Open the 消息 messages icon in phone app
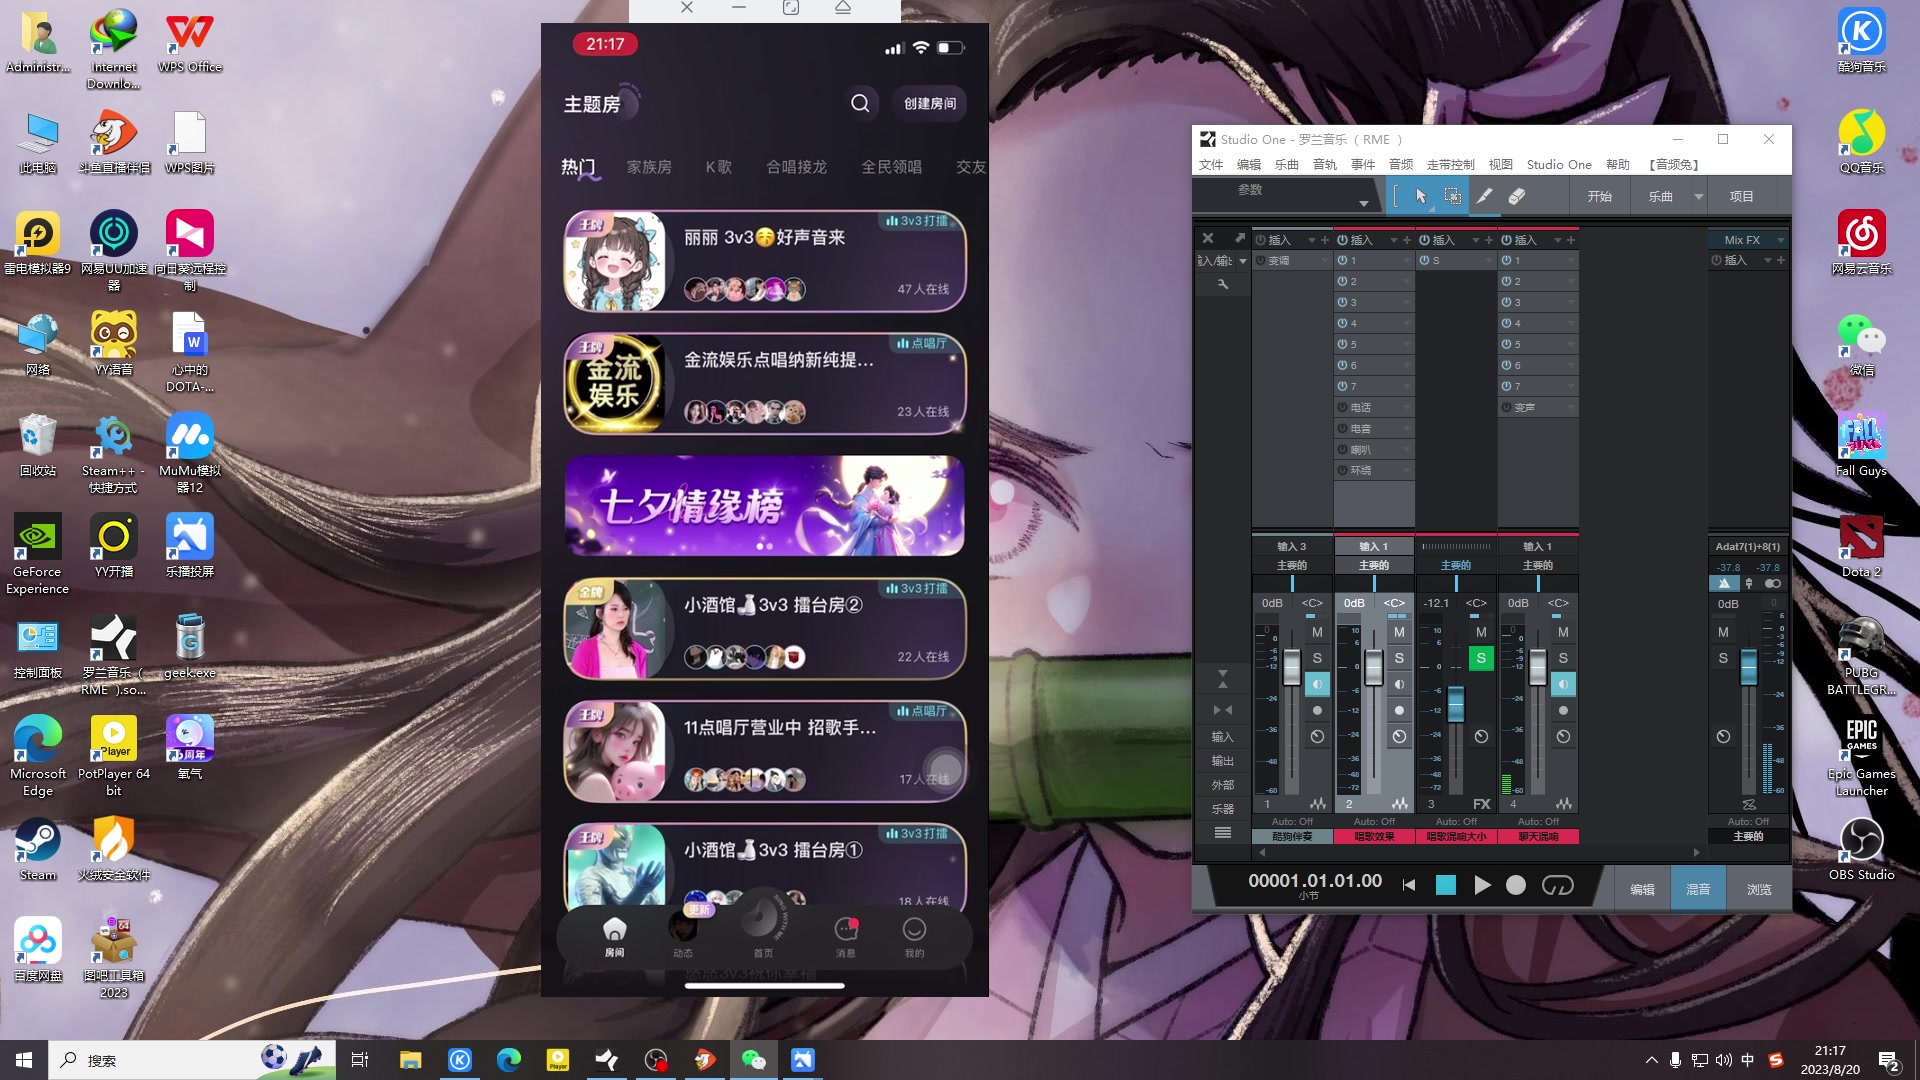The width and height of the screenshot is (1920, 1080). tap(846, 937)
